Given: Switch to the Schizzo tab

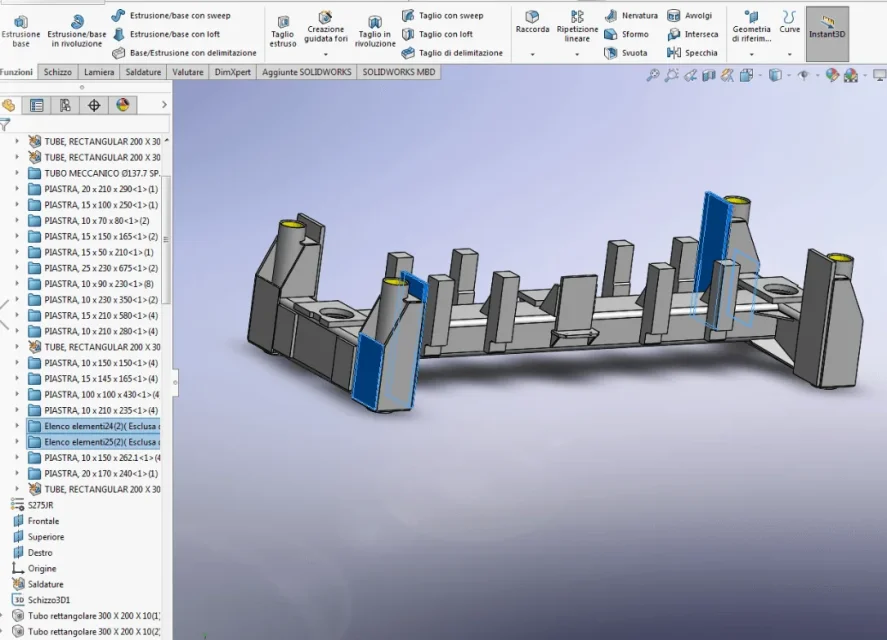Looking at the screenshot, I should [x=58, y=72].
